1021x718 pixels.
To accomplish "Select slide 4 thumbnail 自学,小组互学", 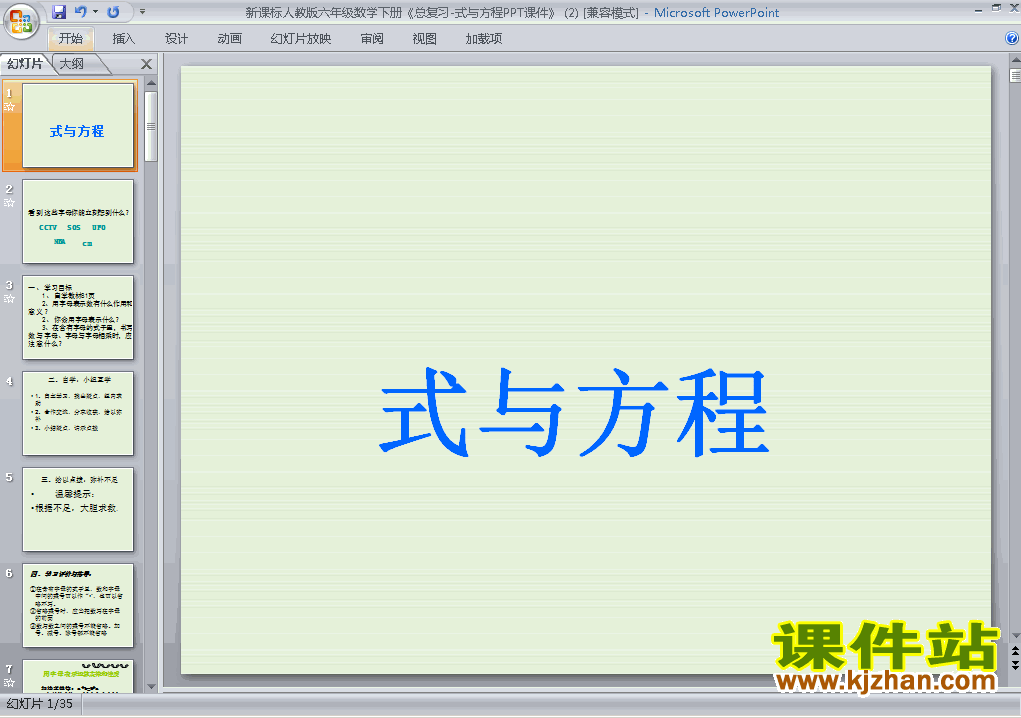I will click(x=78, y=413).
